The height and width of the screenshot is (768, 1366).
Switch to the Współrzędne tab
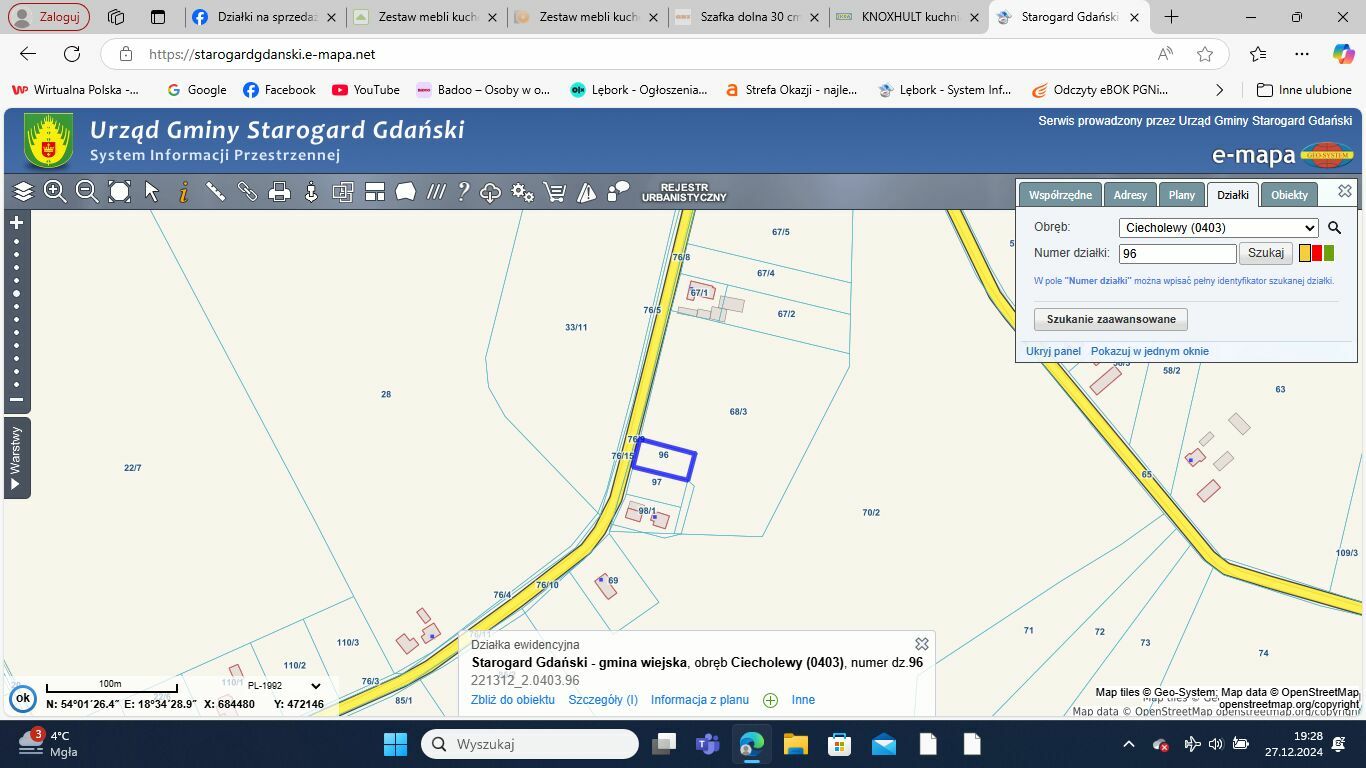pos(1060,195)
